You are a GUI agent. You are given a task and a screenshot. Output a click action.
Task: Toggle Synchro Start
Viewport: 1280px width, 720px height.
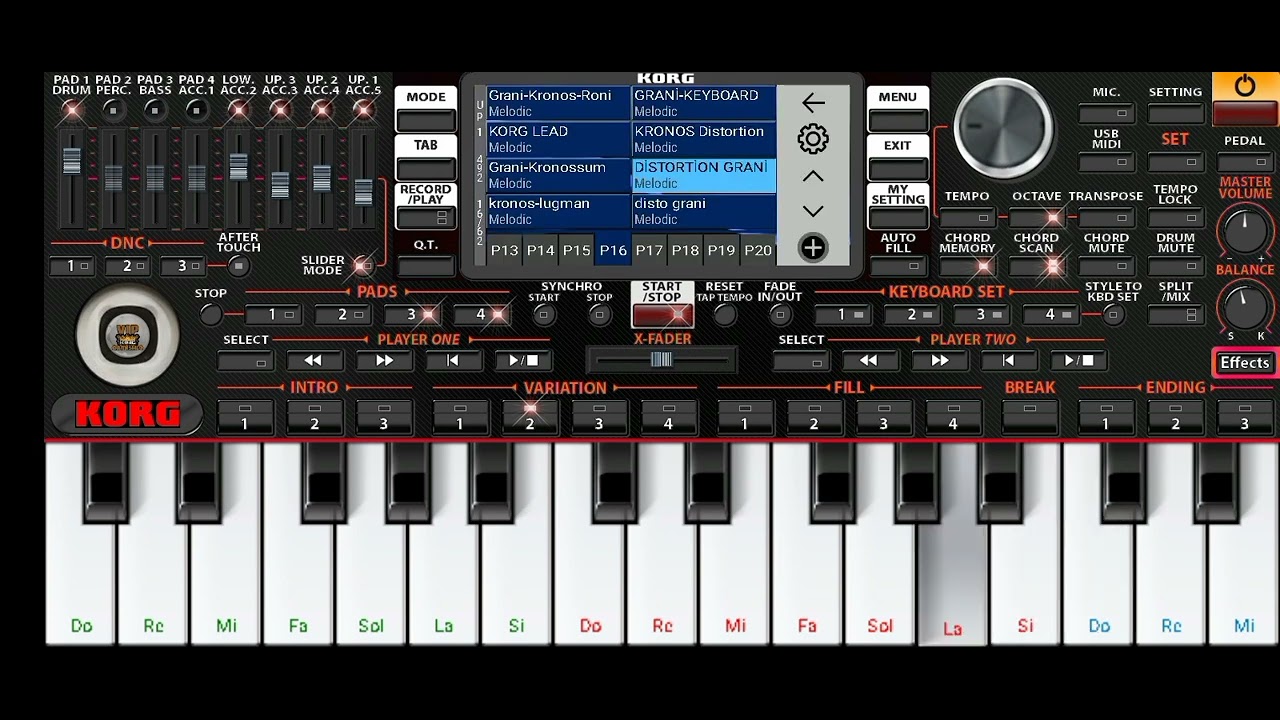(x=544, y=315)
